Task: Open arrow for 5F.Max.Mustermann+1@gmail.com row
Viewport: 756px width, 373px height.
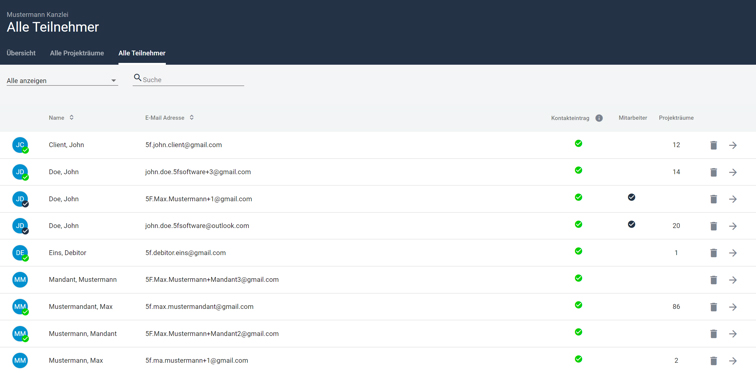Action: [733, 199]
